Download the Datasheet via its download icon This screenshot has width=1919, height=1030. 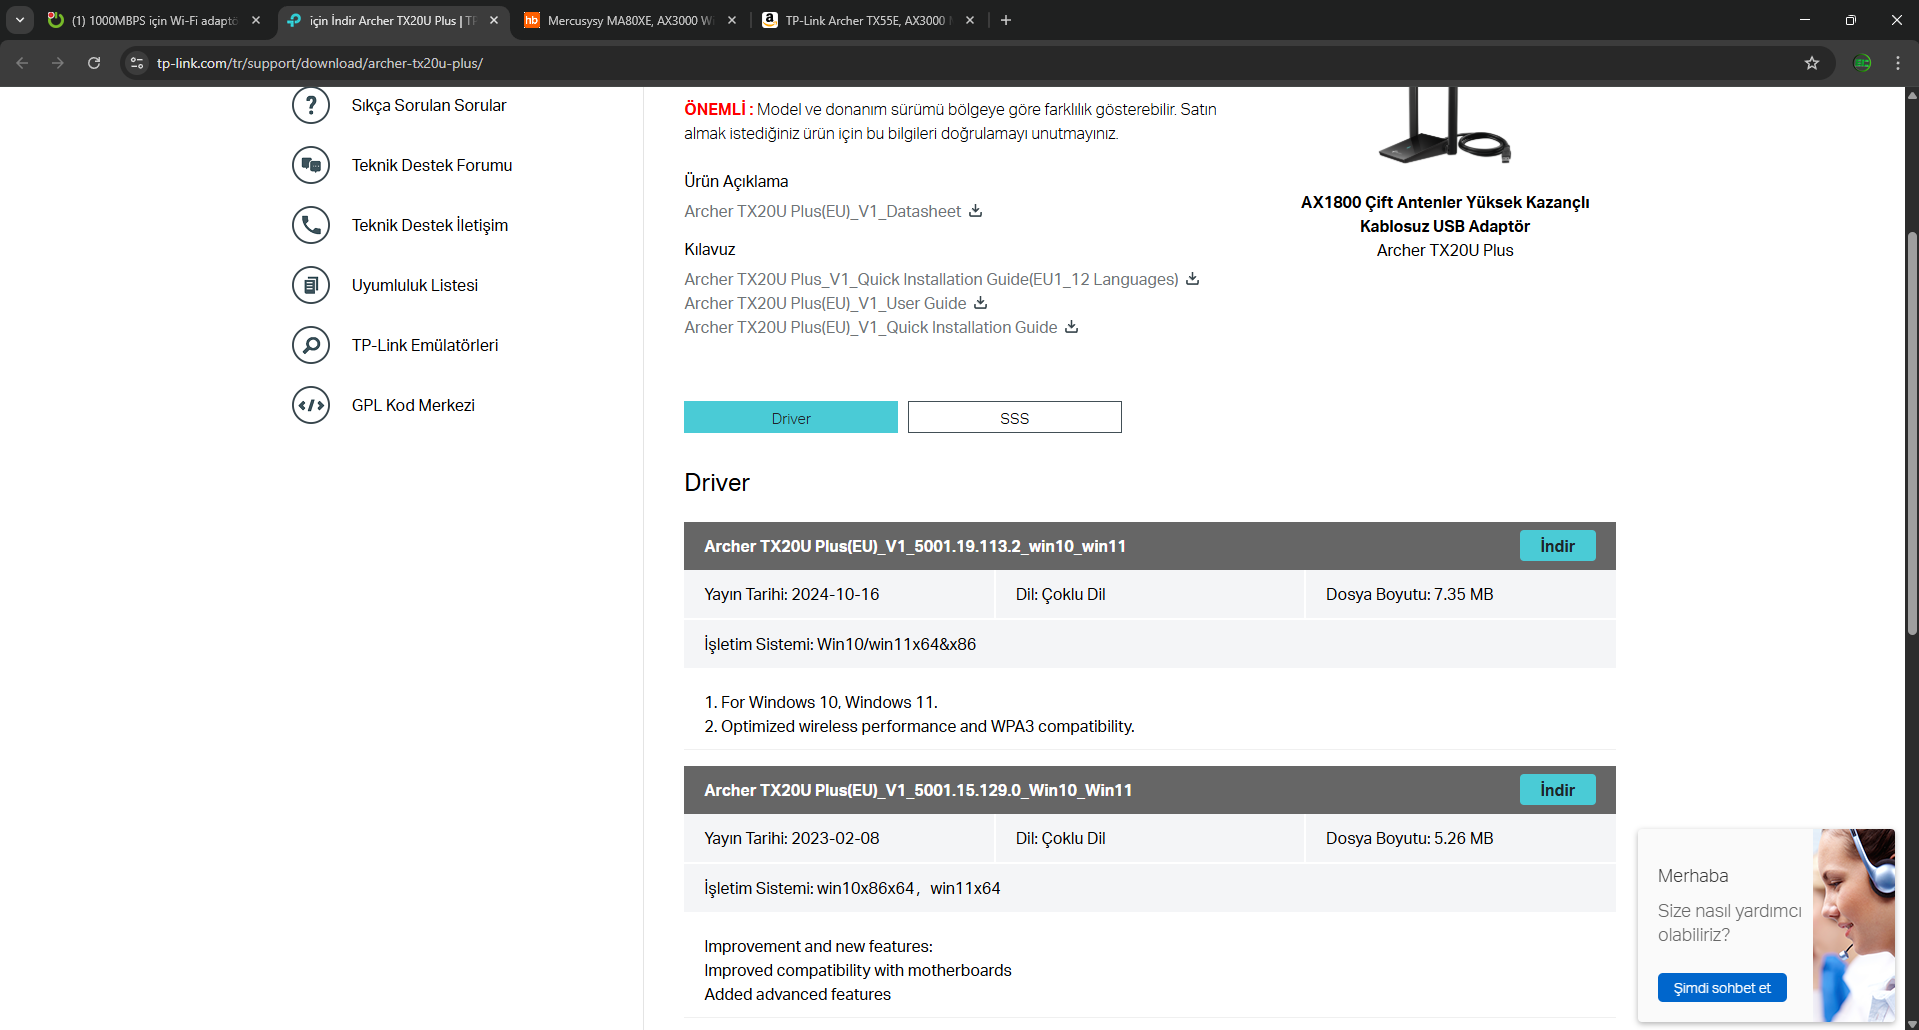tap(976, 211)
